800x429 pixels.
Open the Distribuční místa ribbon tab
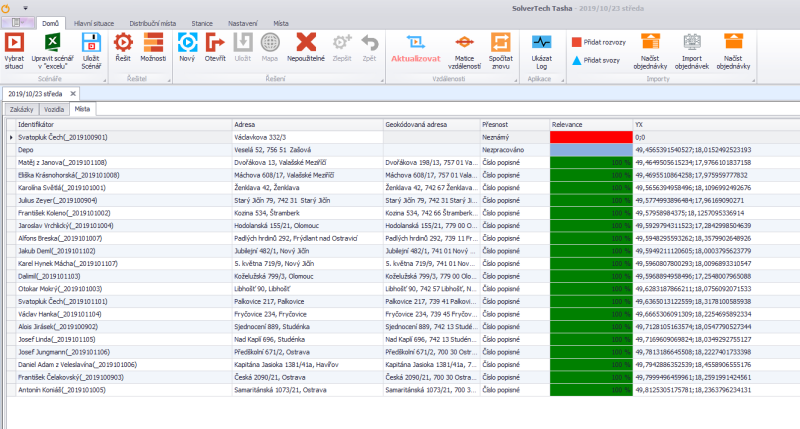[153, 23]
